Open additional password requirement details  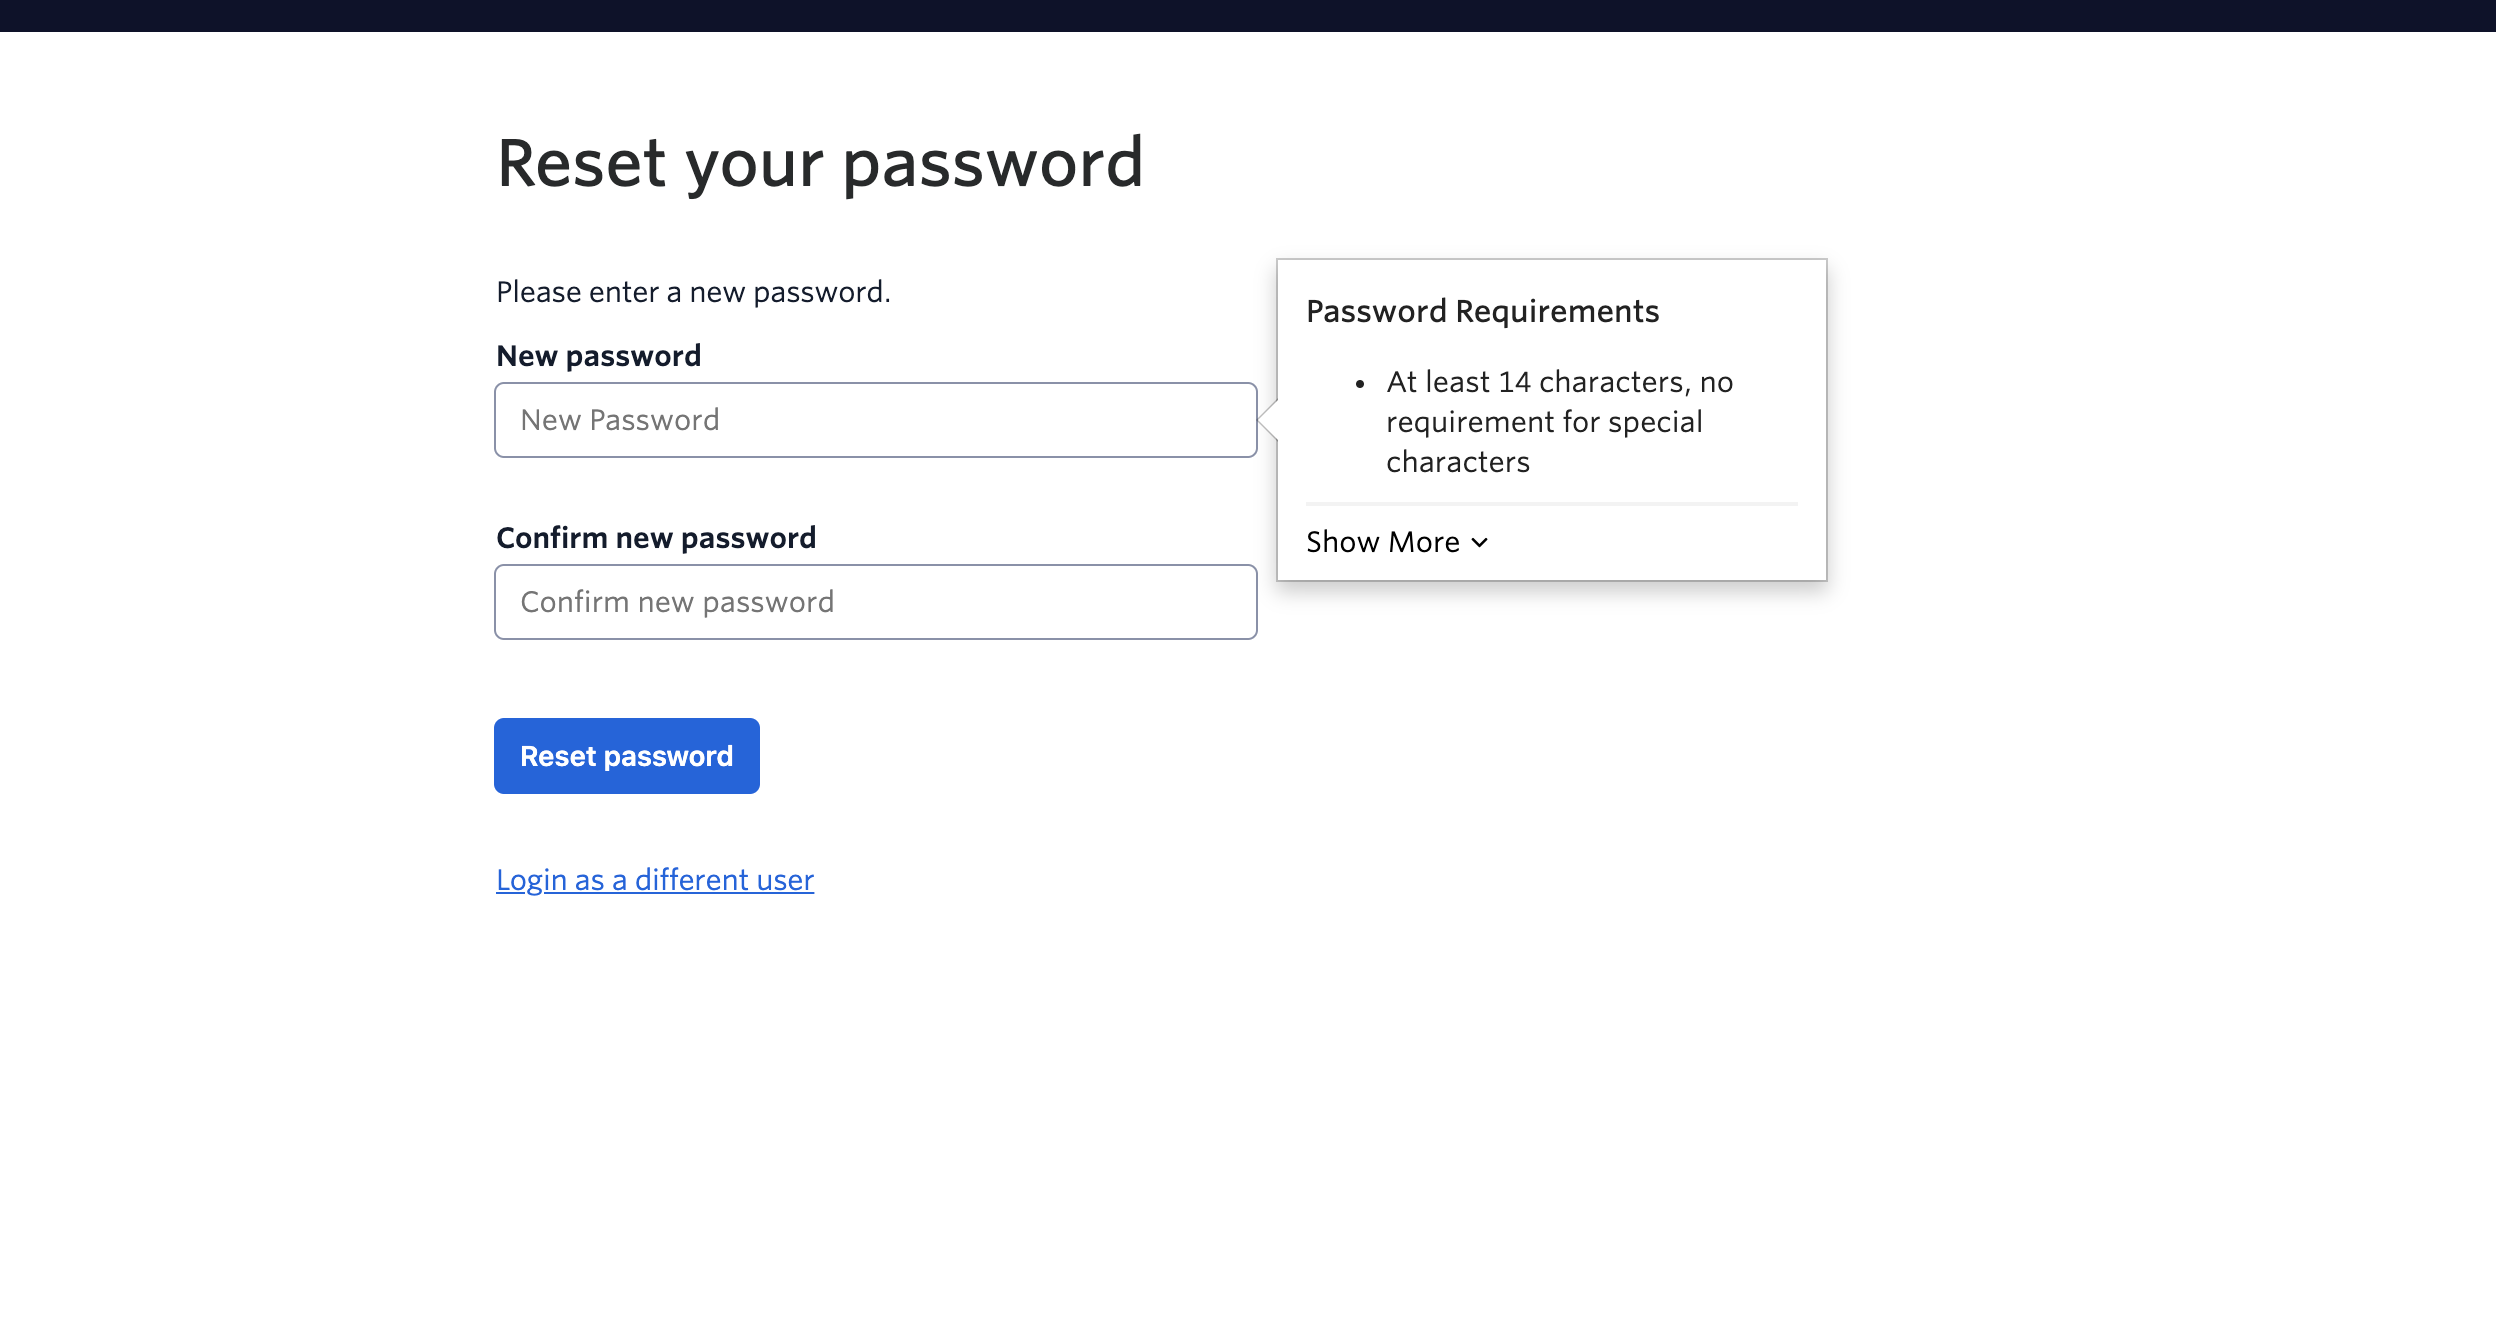tap(1397, 541)
